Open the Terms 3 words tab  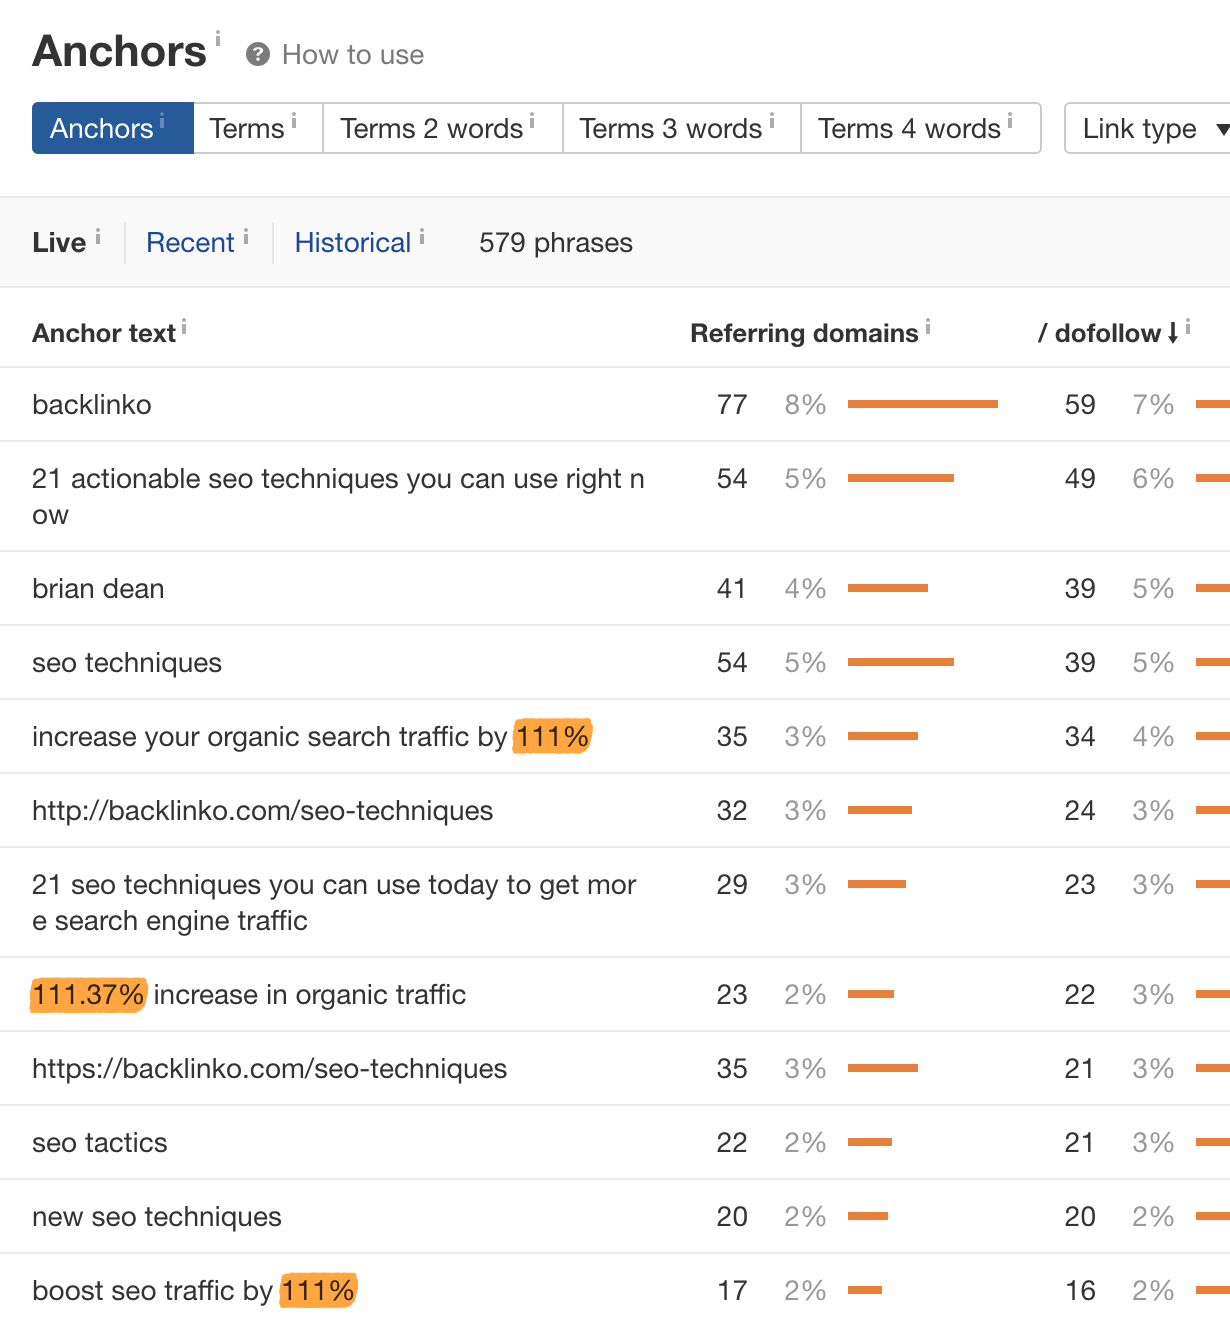(x=671, y=128)
